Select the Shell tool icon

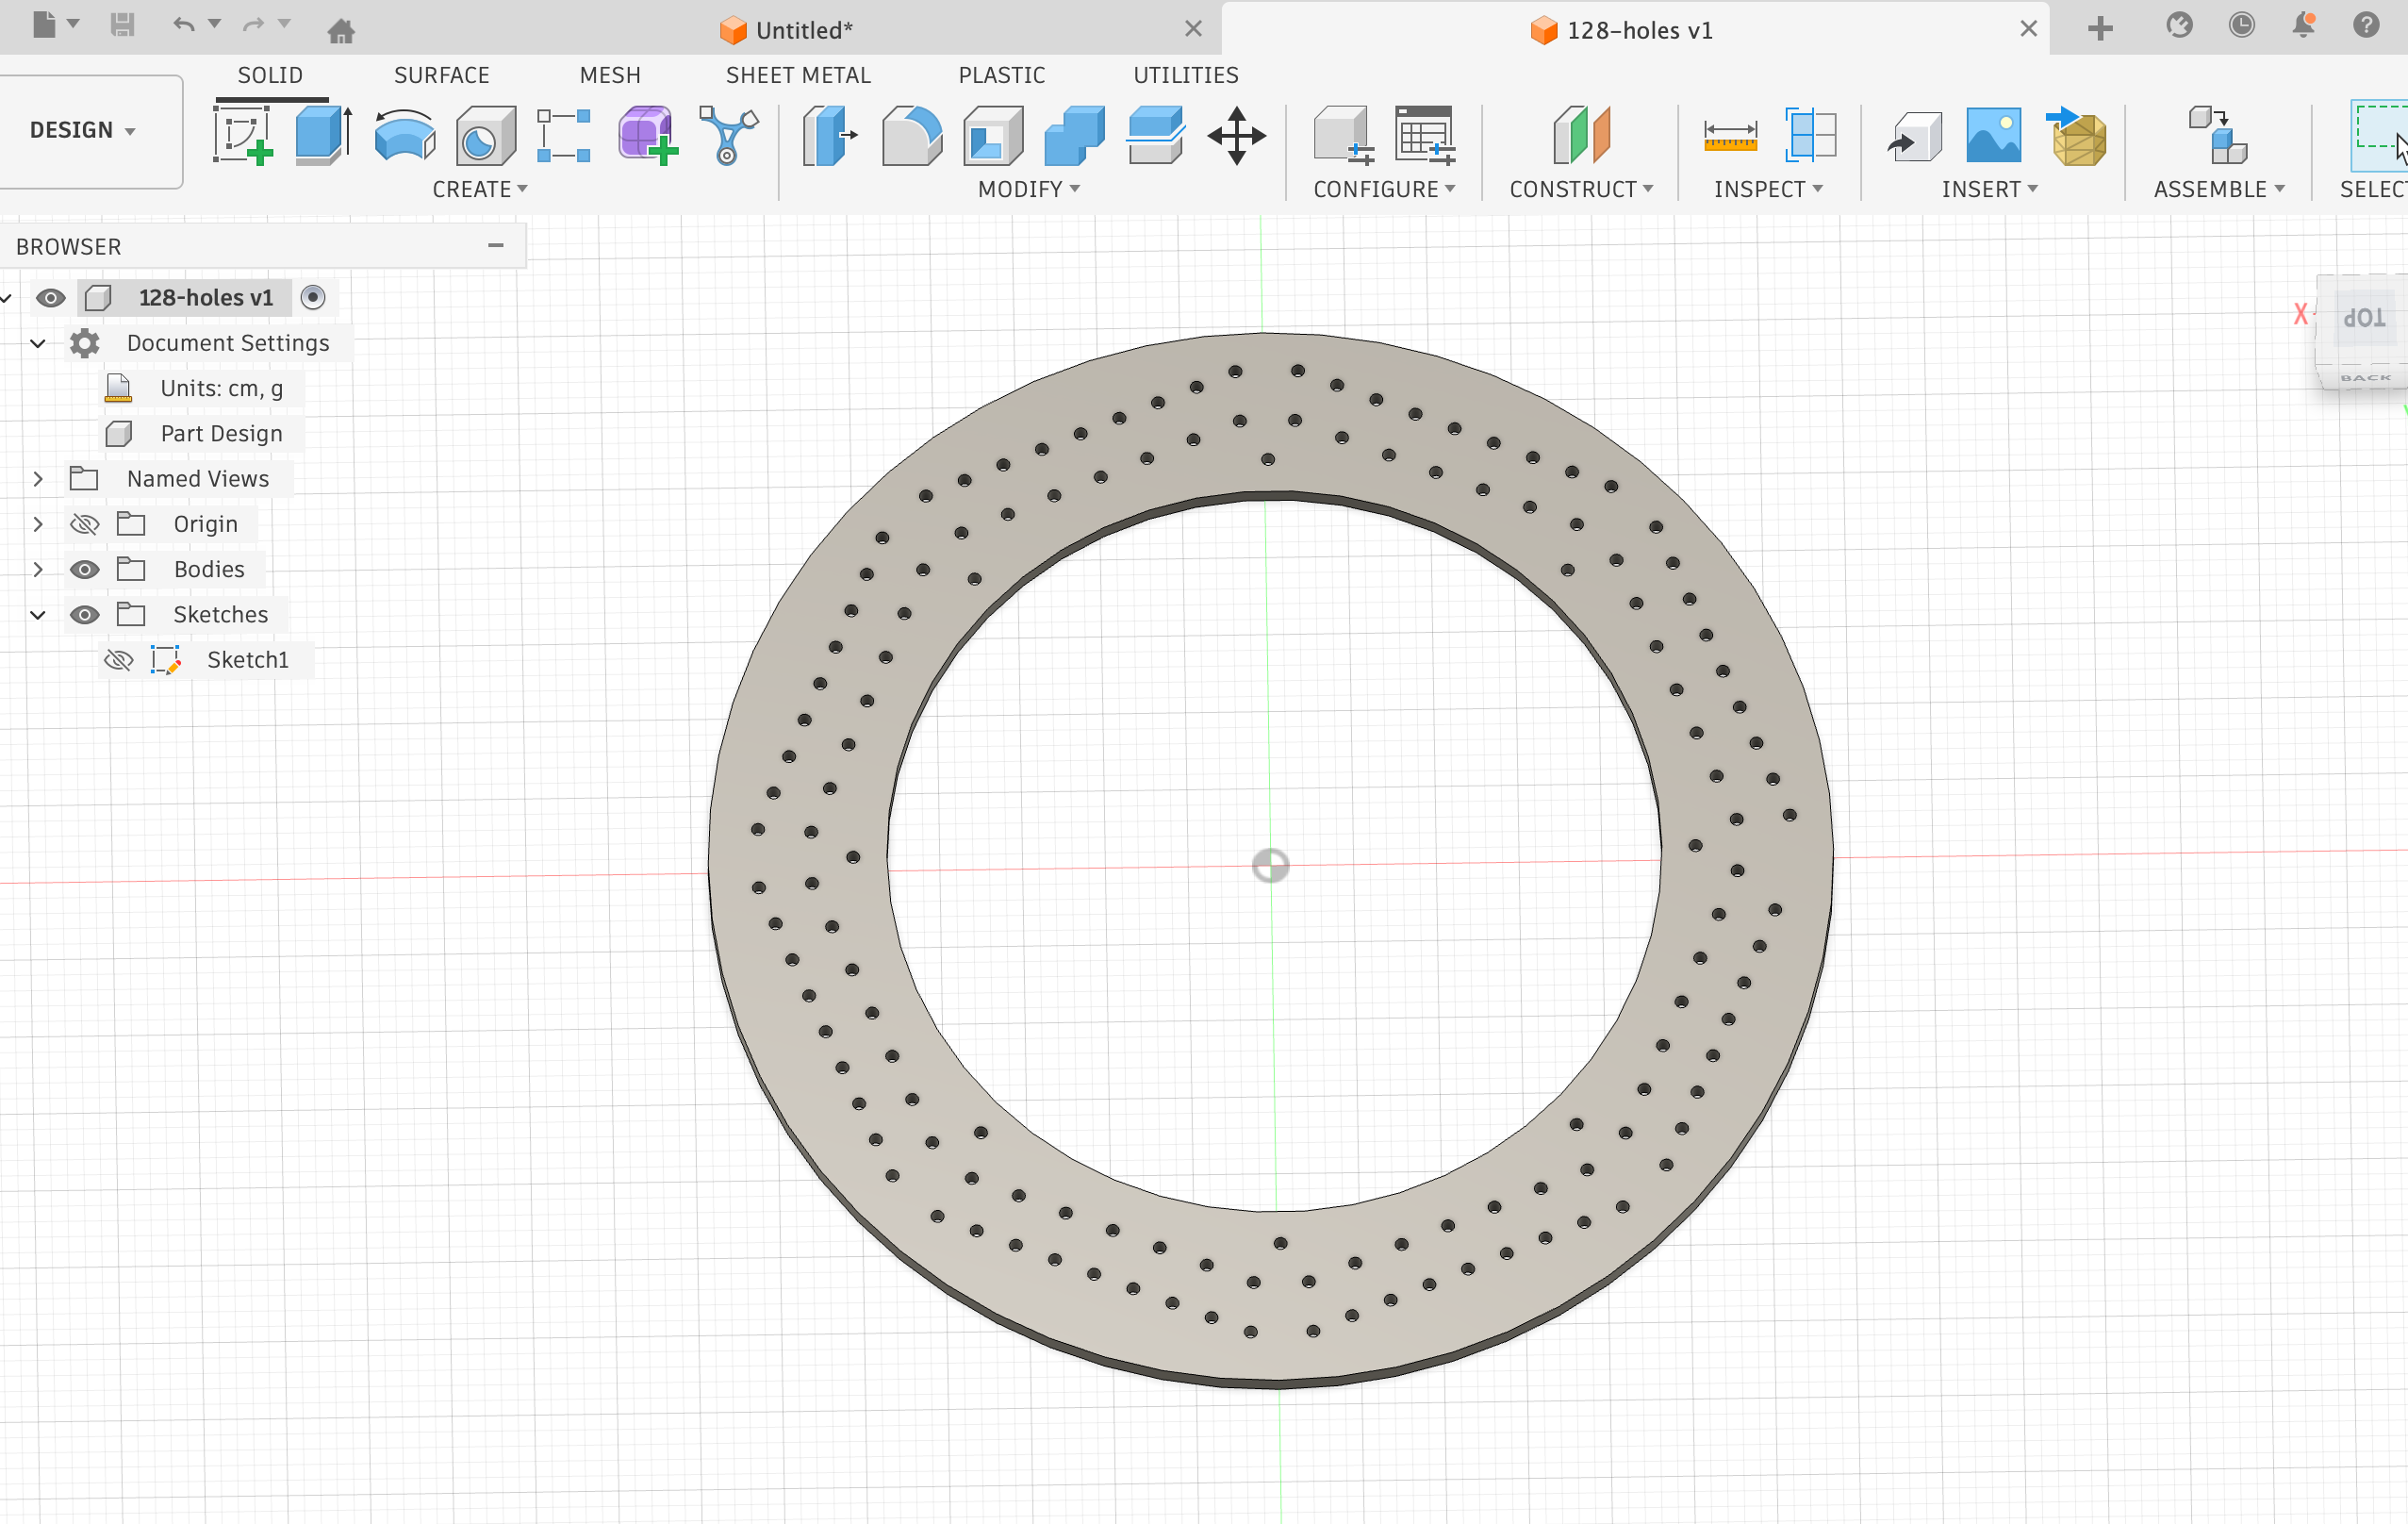pos(992,135)
